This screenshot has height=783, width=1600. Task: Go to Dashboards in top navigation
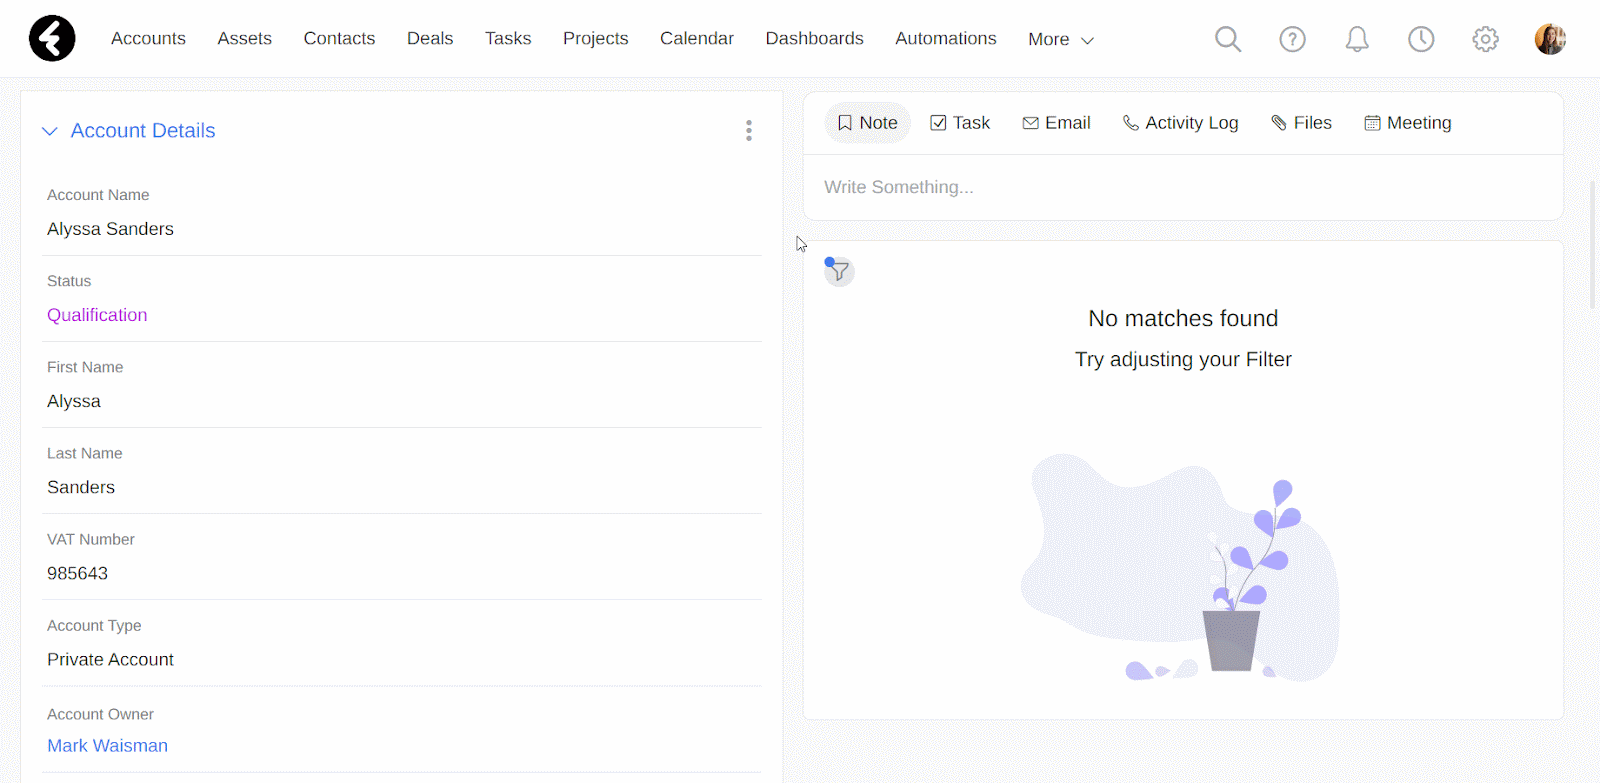pyautogui.click(x=815, y=38)
